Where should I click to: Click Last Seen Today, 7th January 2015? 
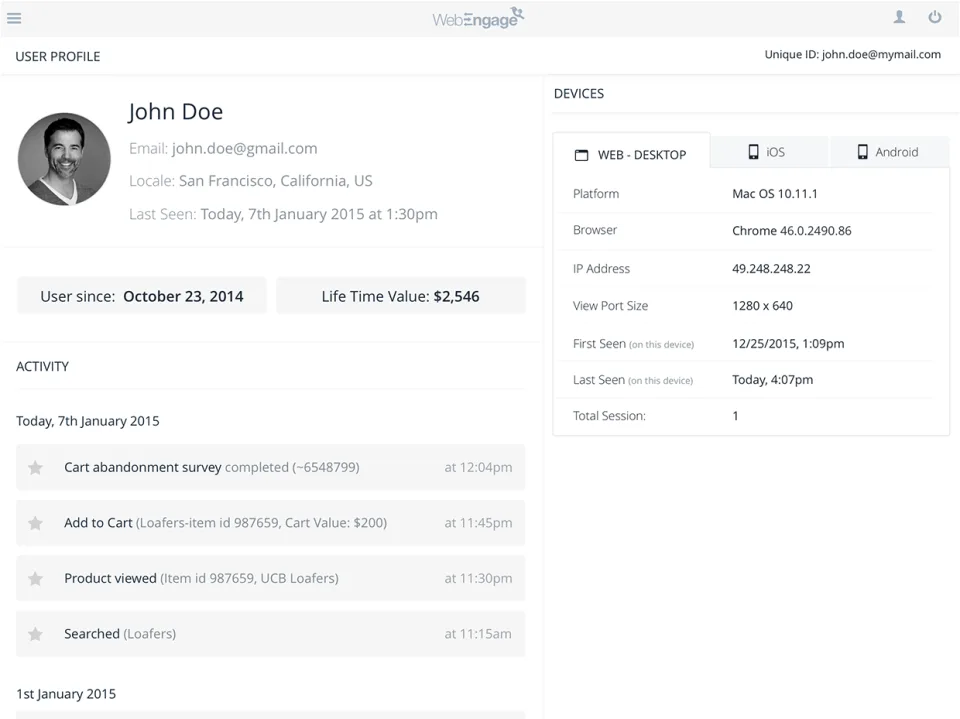283,214
